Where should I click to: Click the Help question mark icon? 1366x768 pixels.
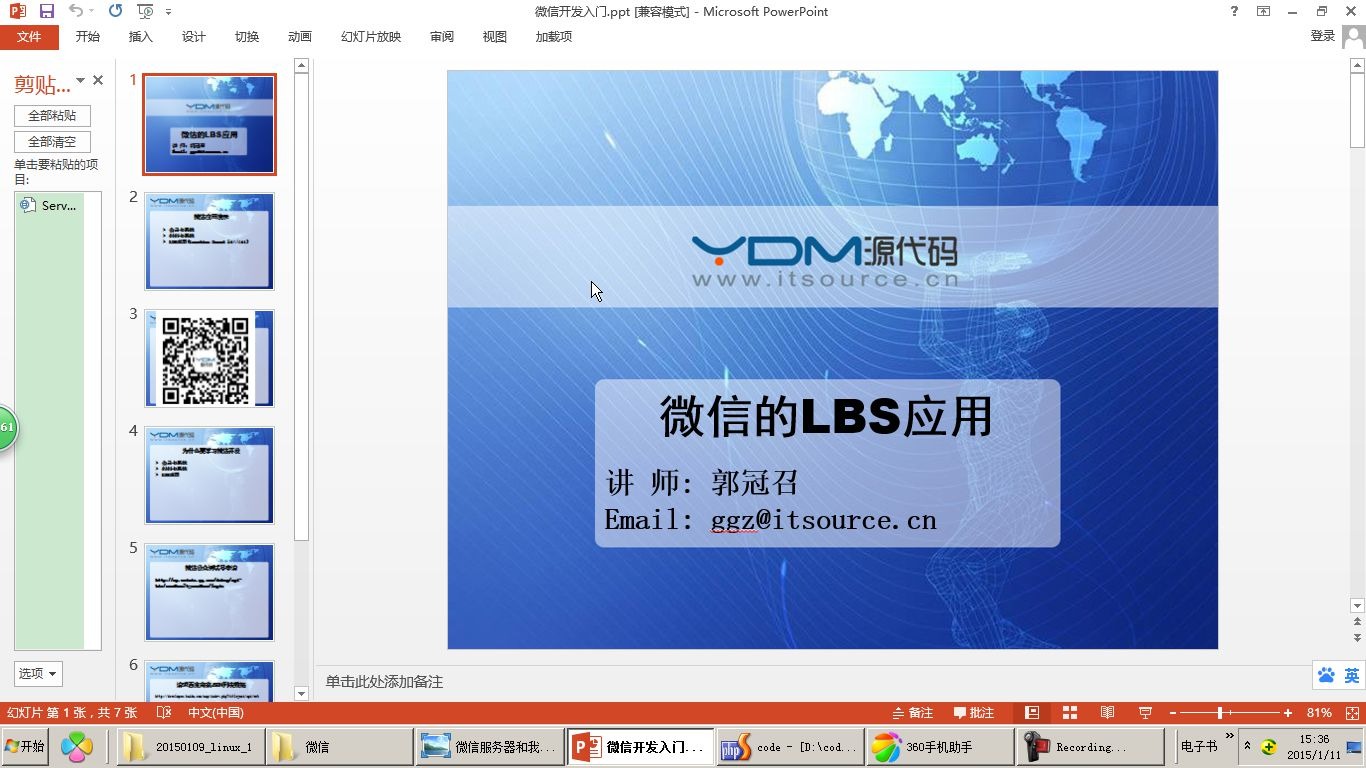[1235, 11]
